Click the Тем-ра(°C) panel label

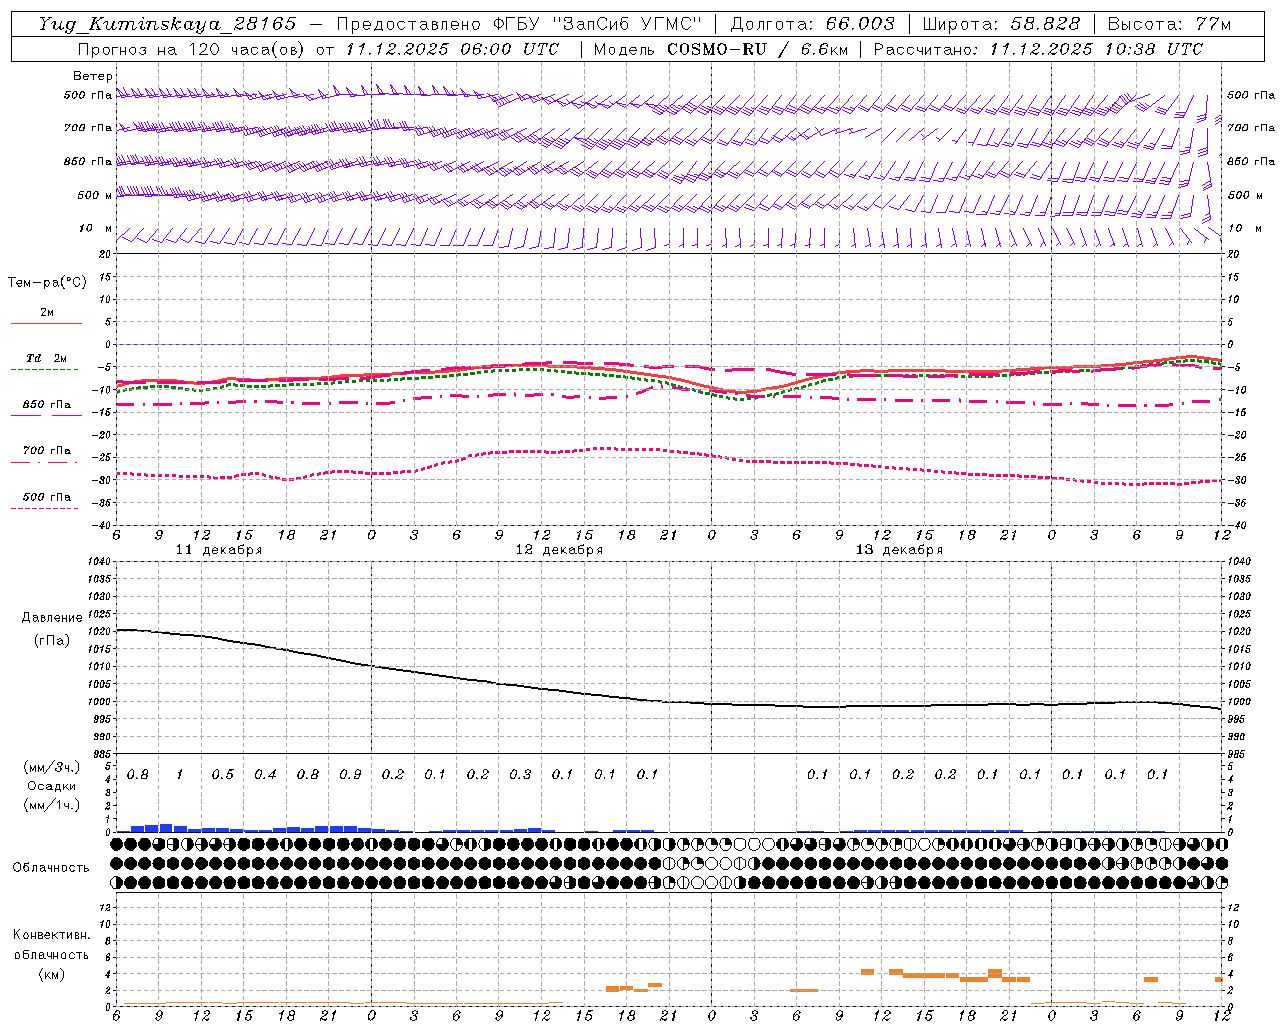(47, 283)
